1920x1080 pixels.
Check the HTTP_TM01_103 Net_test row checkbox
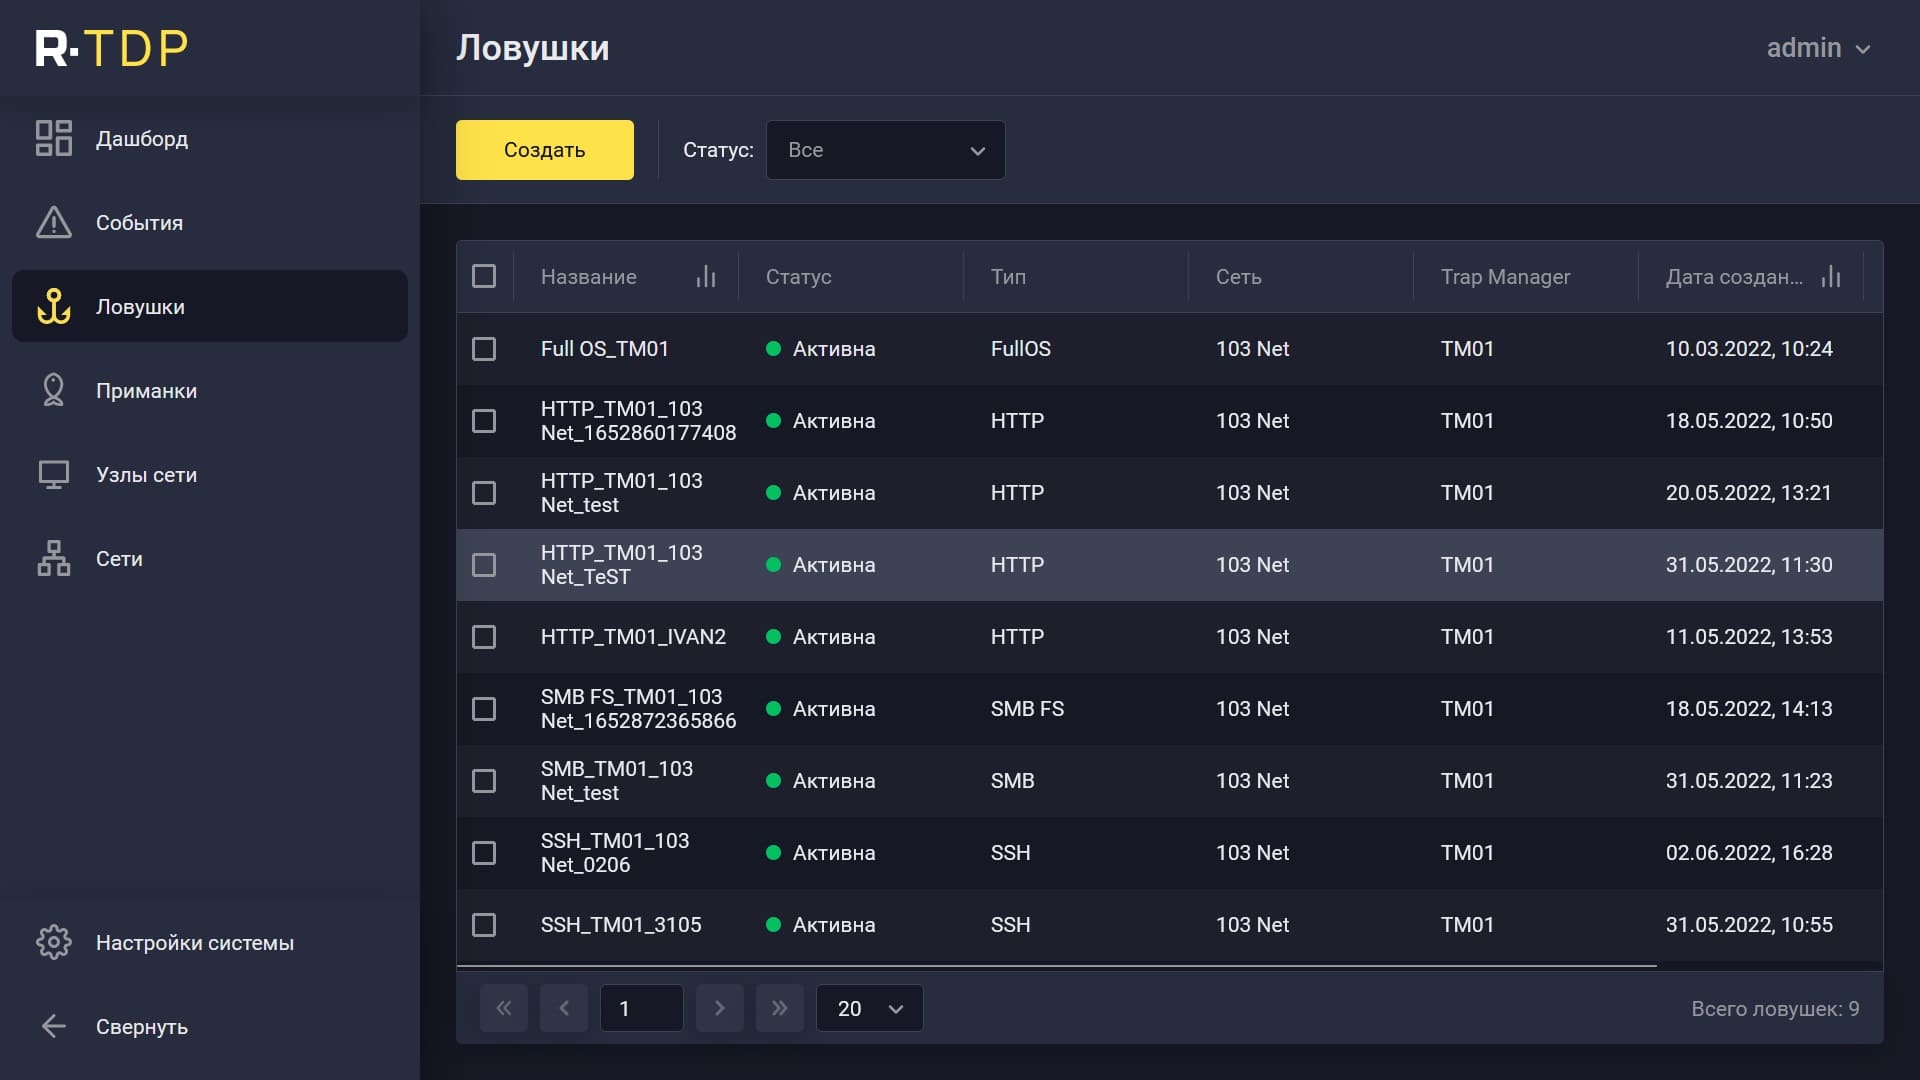(484, 492)
